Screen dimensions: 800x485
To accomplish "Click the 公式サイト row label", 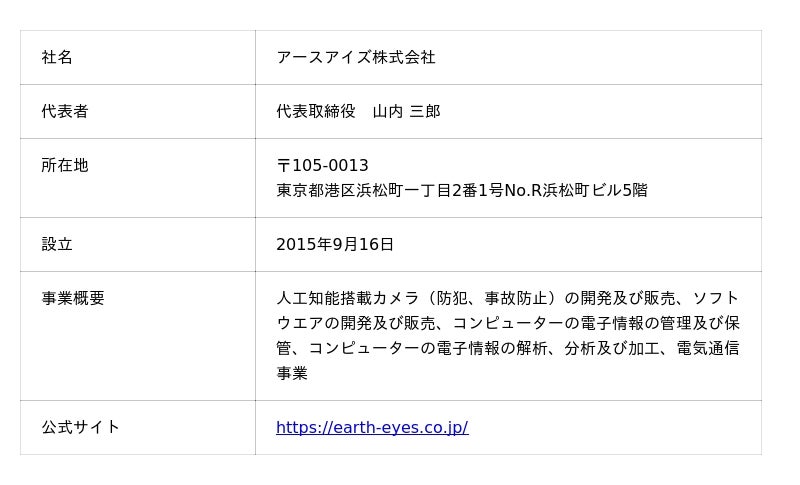I will pos(81,428).
